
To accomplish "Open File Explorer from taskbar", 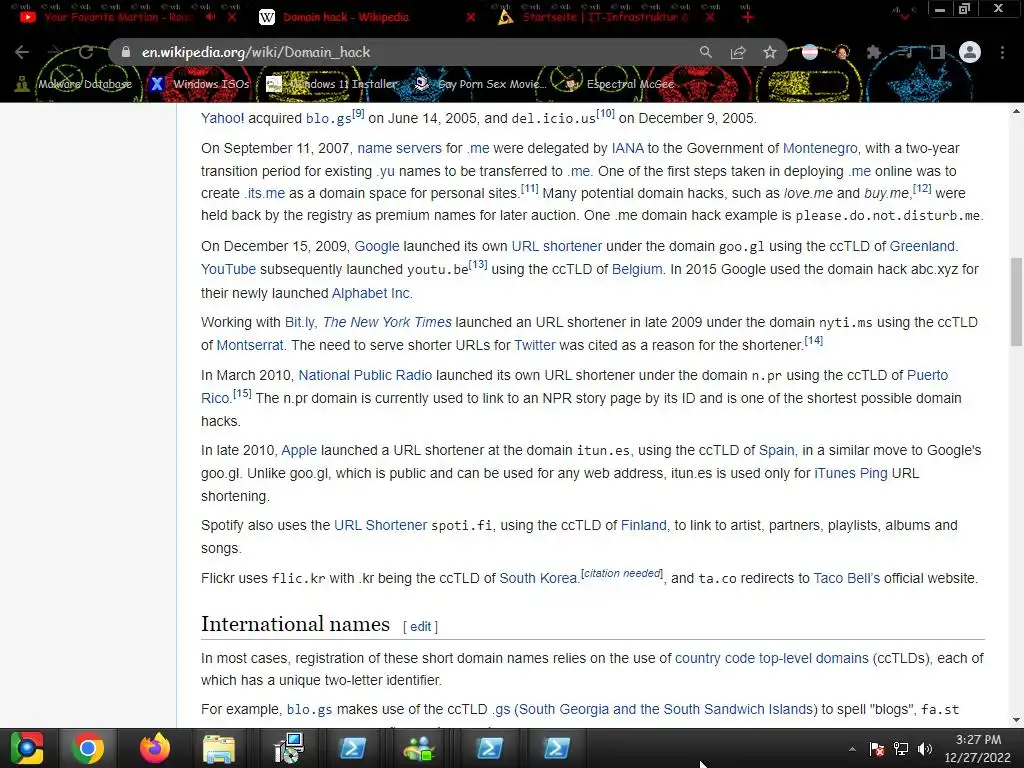I will (x=219, y=748).
